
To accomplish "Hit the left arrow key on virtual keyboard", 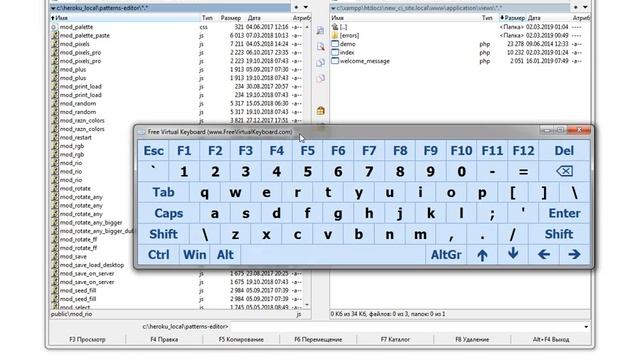I will [544, 255].
